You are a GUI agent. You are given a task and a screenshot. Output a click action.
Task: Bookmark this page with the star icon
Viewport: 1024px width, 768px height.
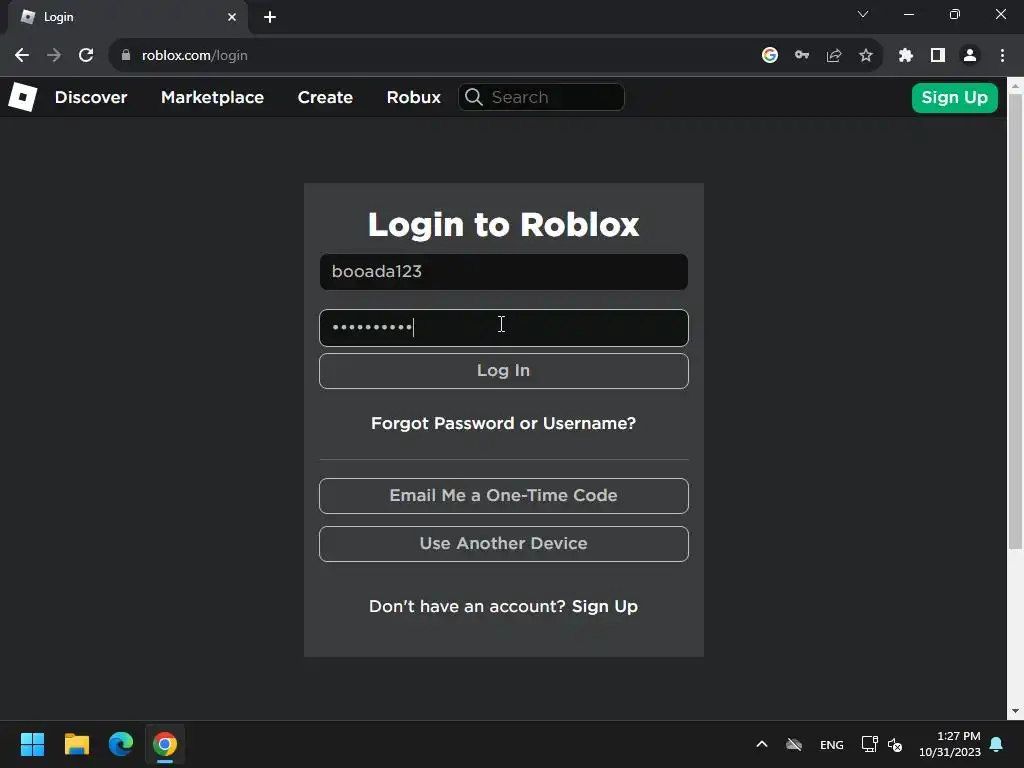866,56
